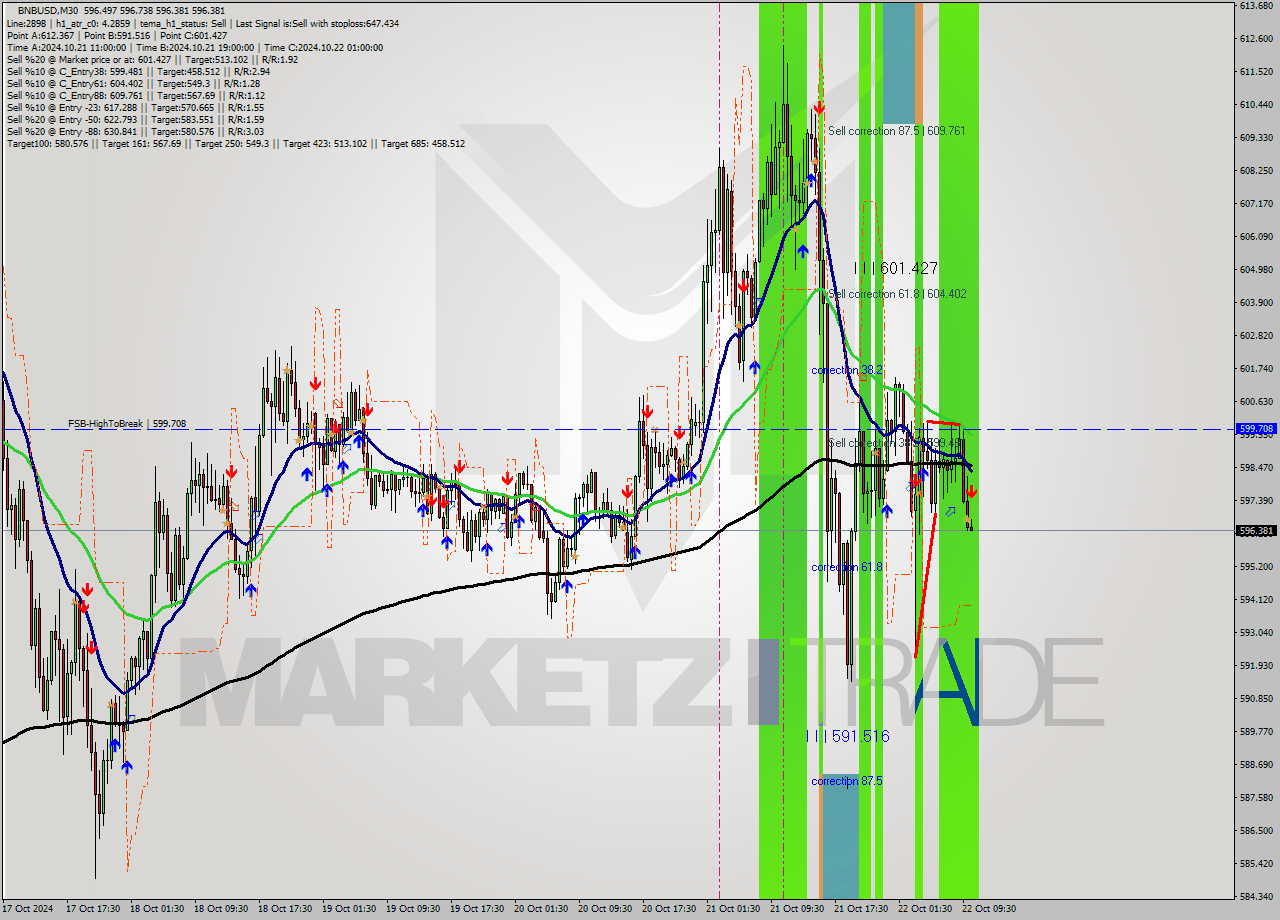Click the '| | | 601.427' point C label
This screenshot has width=1280, height=920.
click(896, 268)
